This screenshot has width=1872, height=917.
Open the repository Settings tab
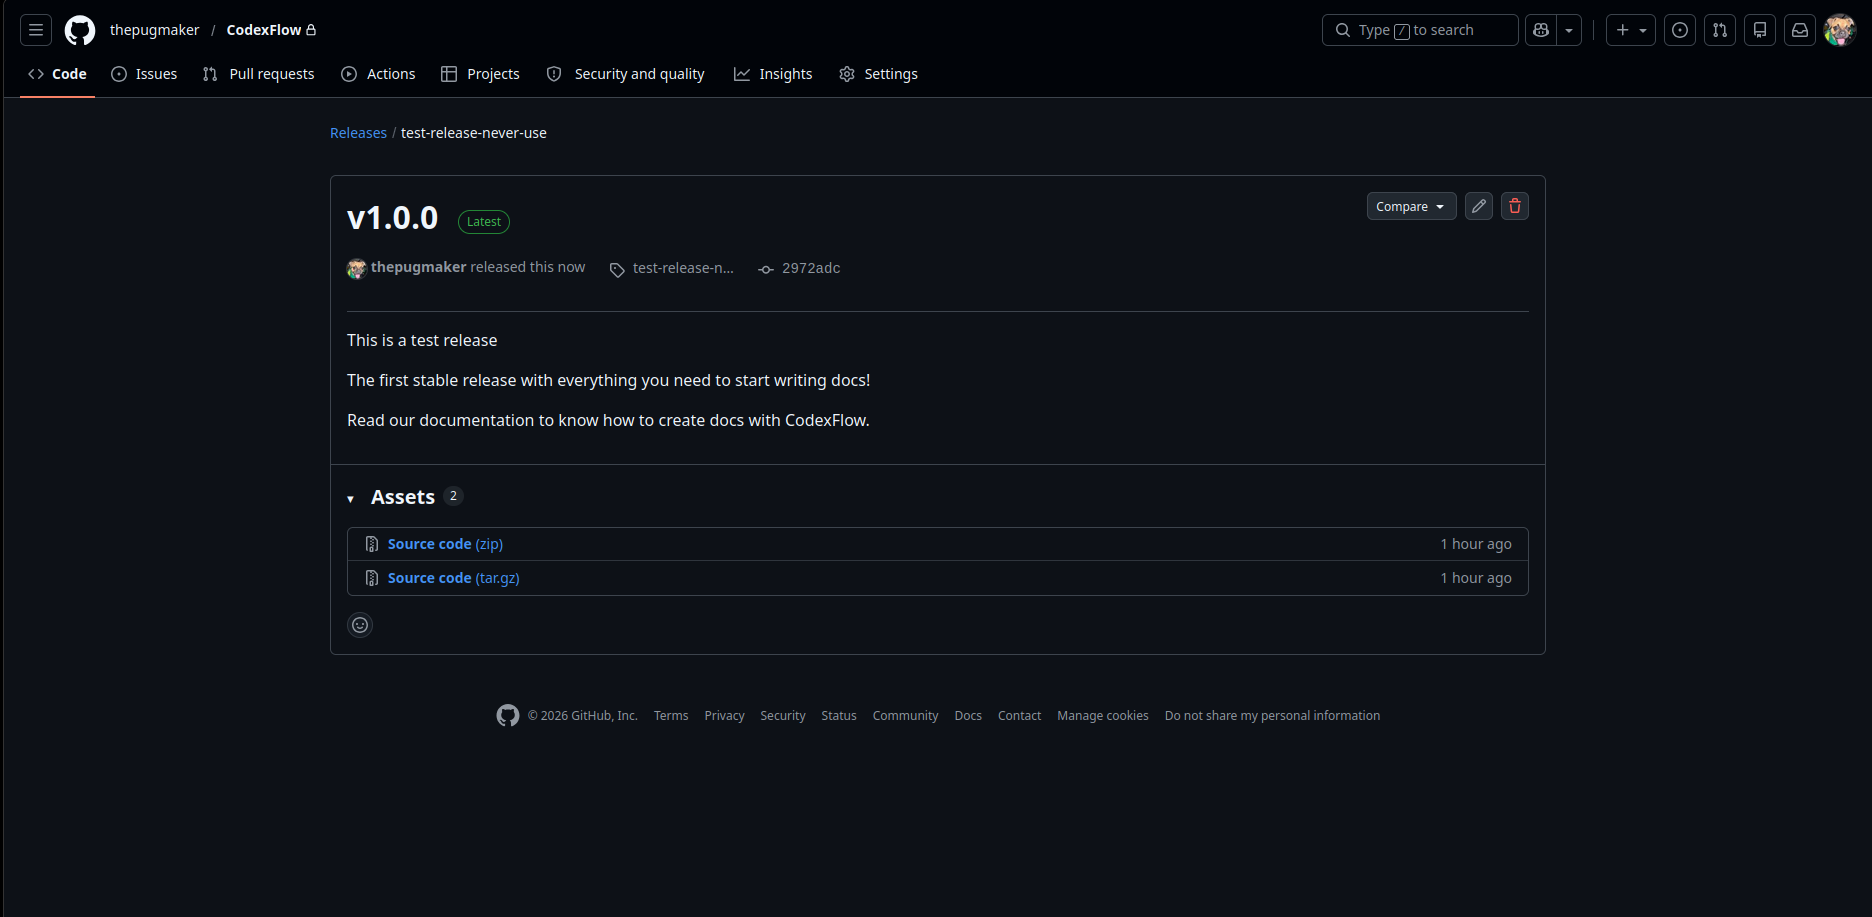[x=878, y=74]
